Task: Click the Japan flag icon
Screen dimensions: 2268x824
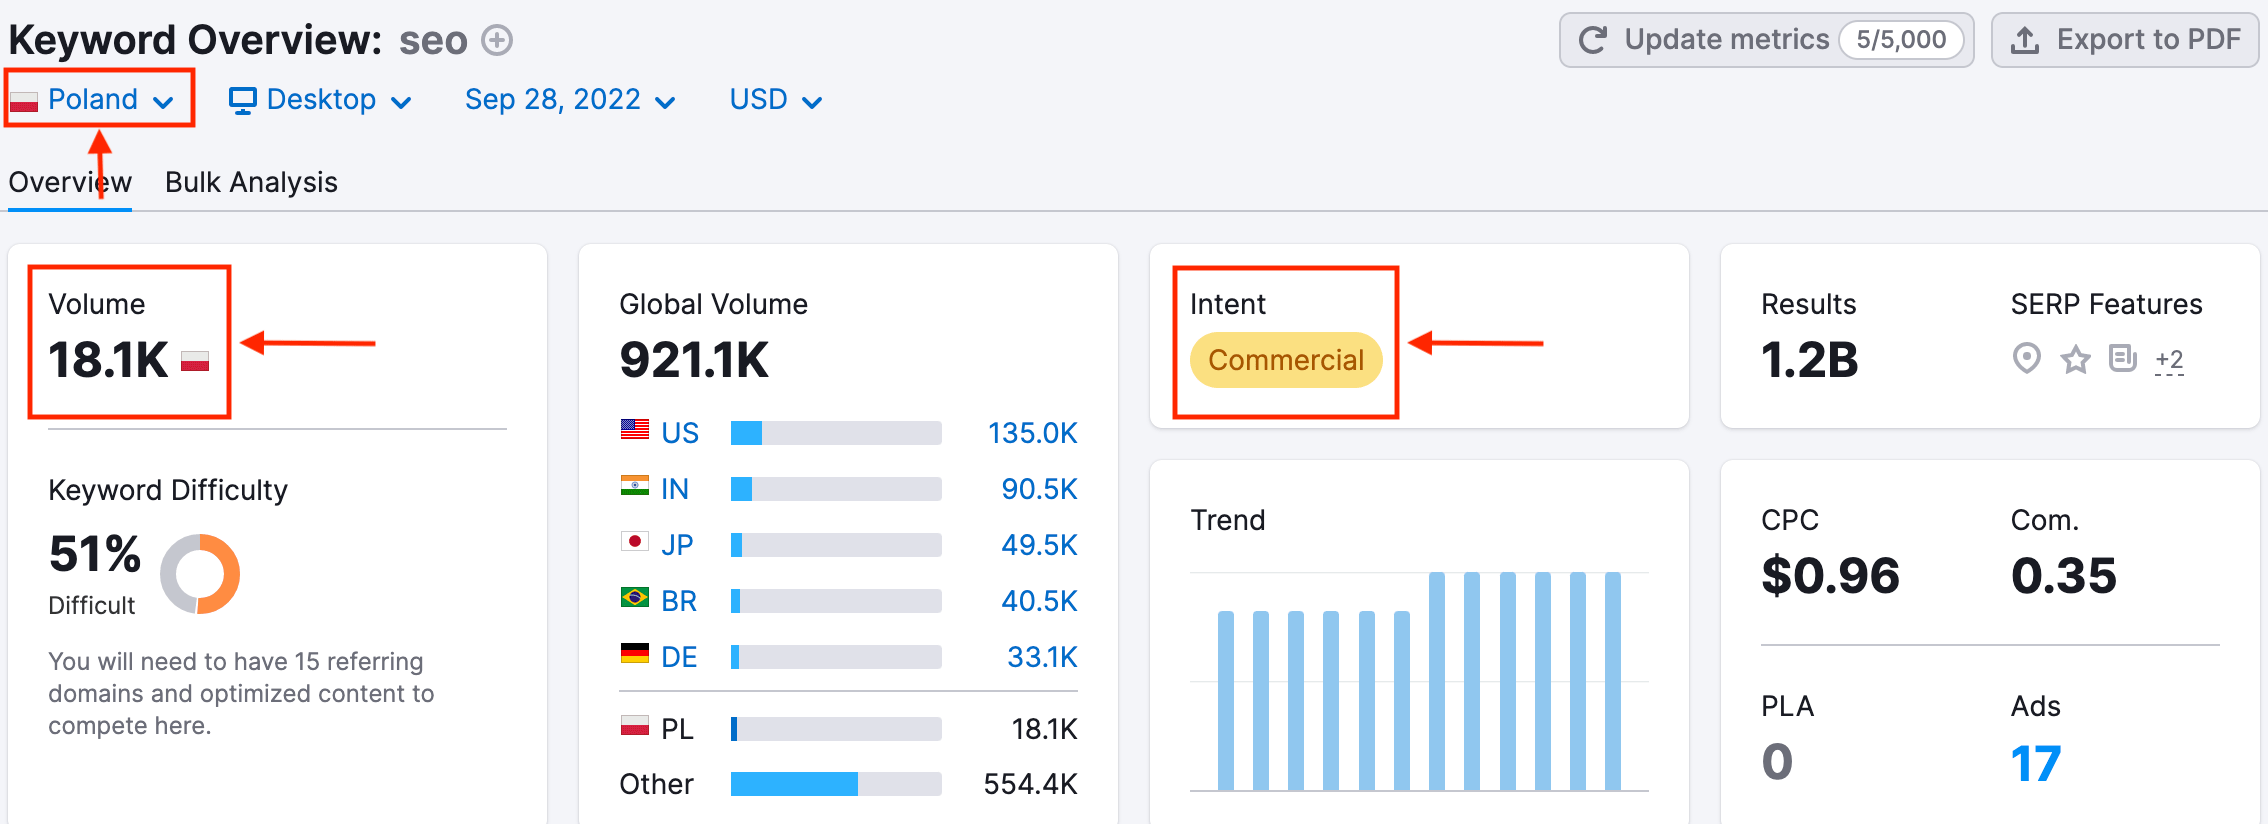Action: (635, 542)
